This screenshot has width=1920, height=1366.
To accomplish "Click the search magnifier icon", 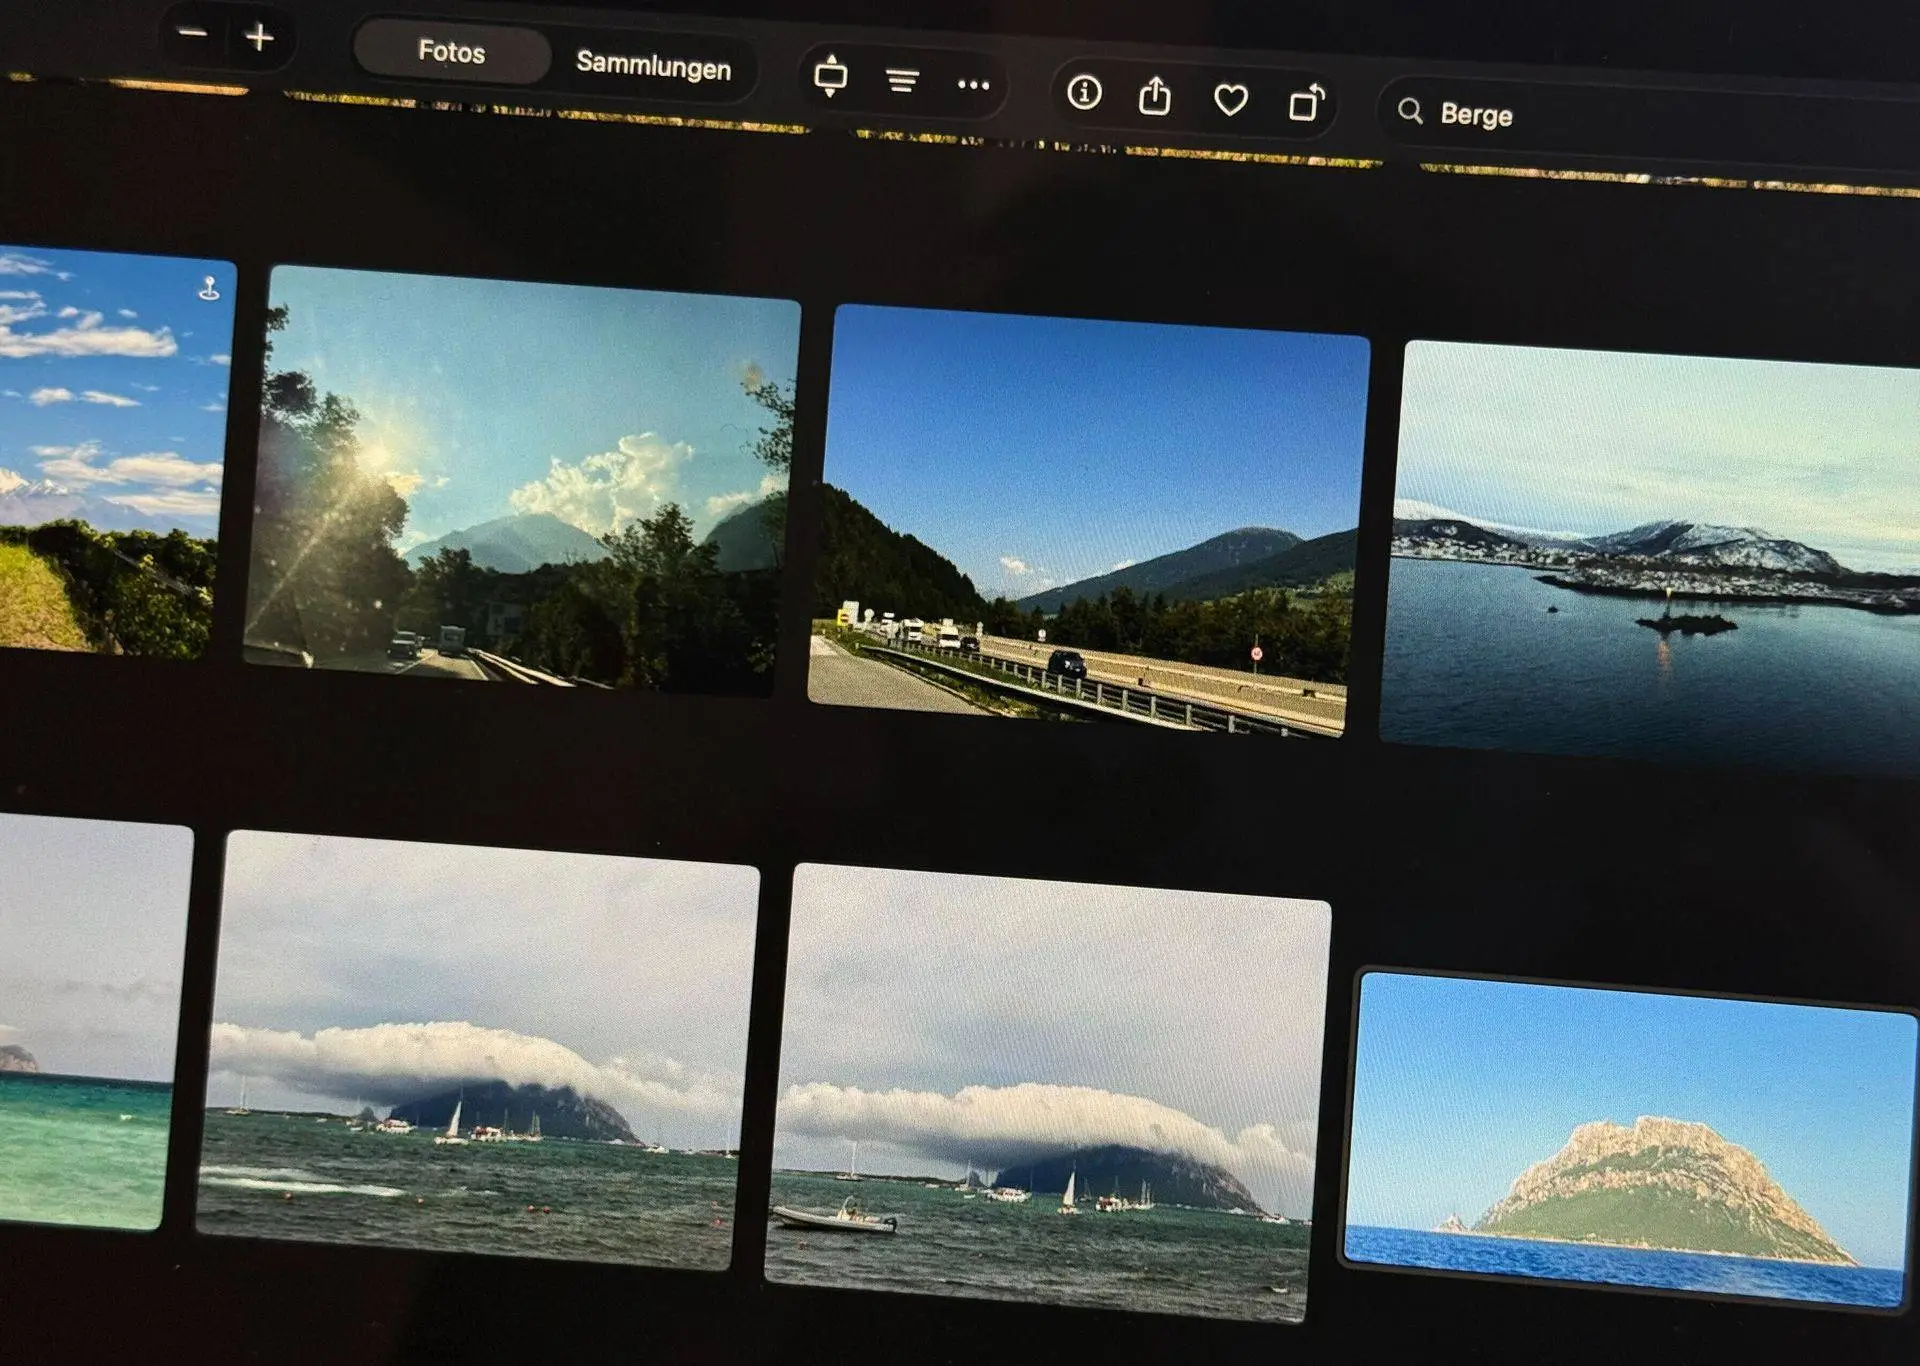I will [x=1410, y=110].
